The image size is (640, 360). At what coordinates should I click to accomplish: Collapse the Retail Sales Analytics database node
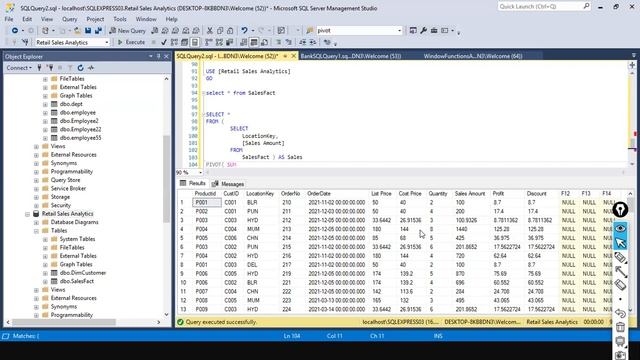27,214
